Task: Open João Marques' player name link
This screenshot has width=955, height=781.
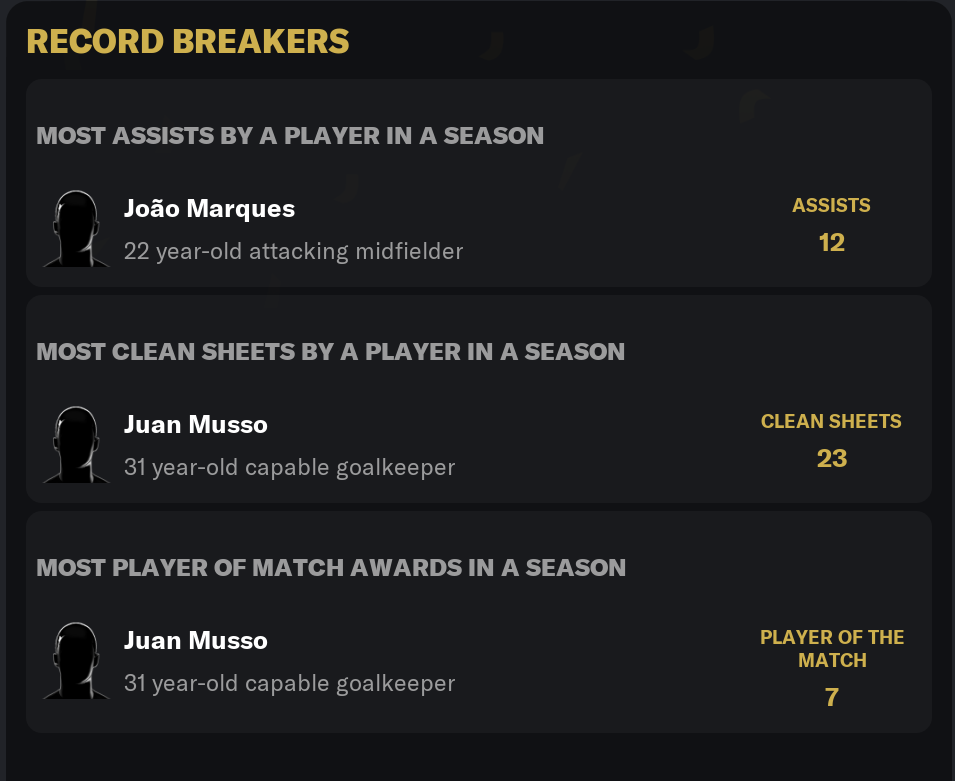Action: pos(209,208)
